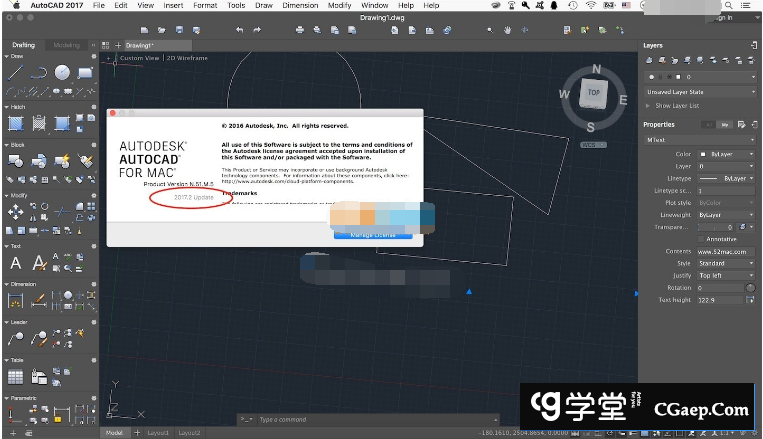This screenshot has width=763, height=439.
Task: Select the Move tool in Modify panel
Action: point(16,212)
